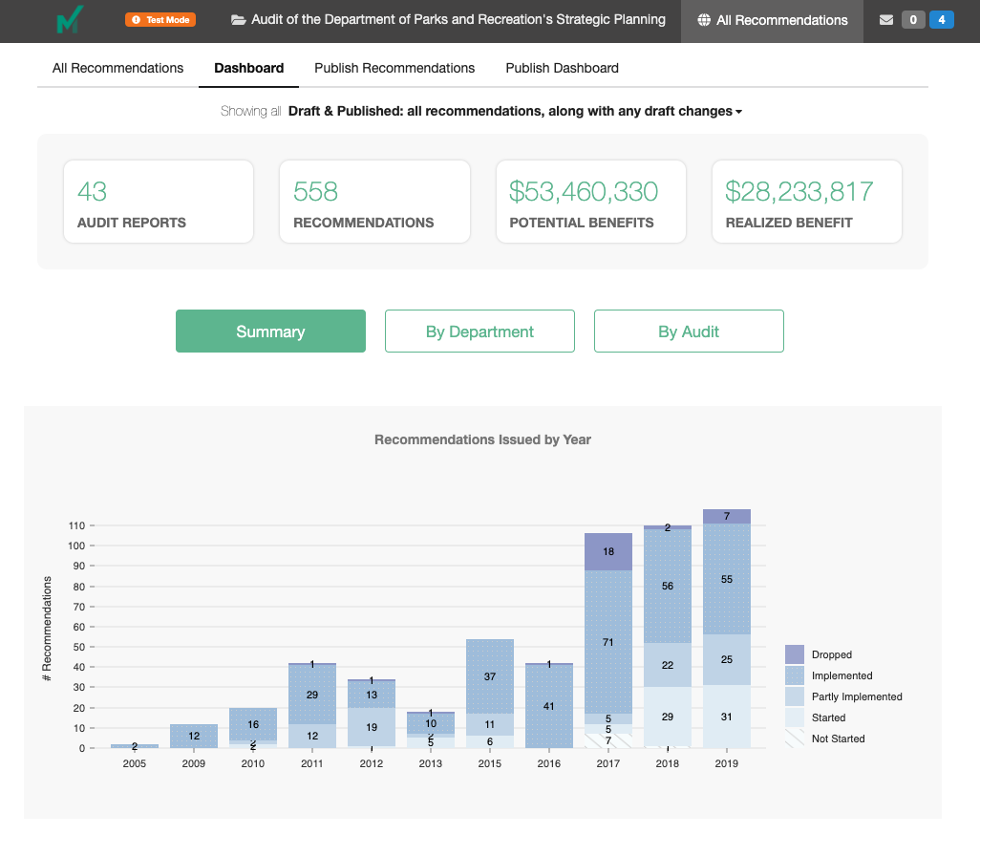This screenshot has height=843, width=981.
Task: Click the 2009 bar labeled 12
Action: point(194,736)
